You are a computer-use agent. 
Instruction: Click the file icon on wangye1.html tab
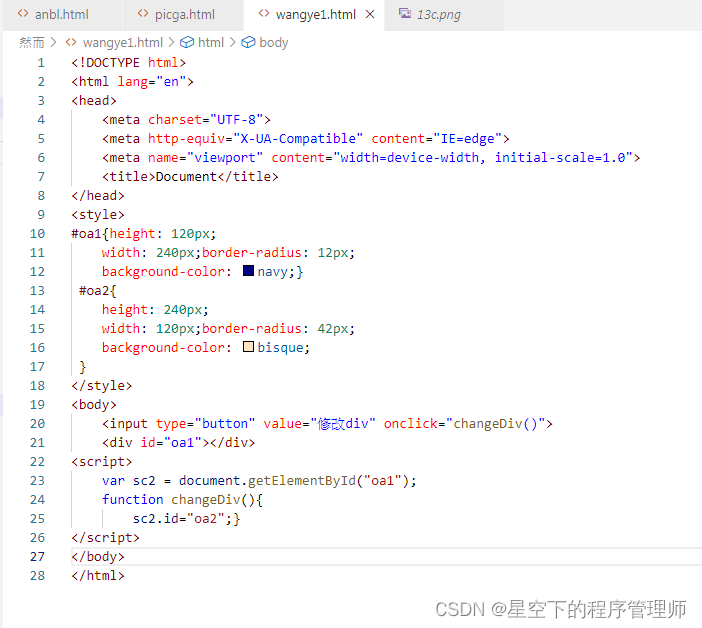264,14
